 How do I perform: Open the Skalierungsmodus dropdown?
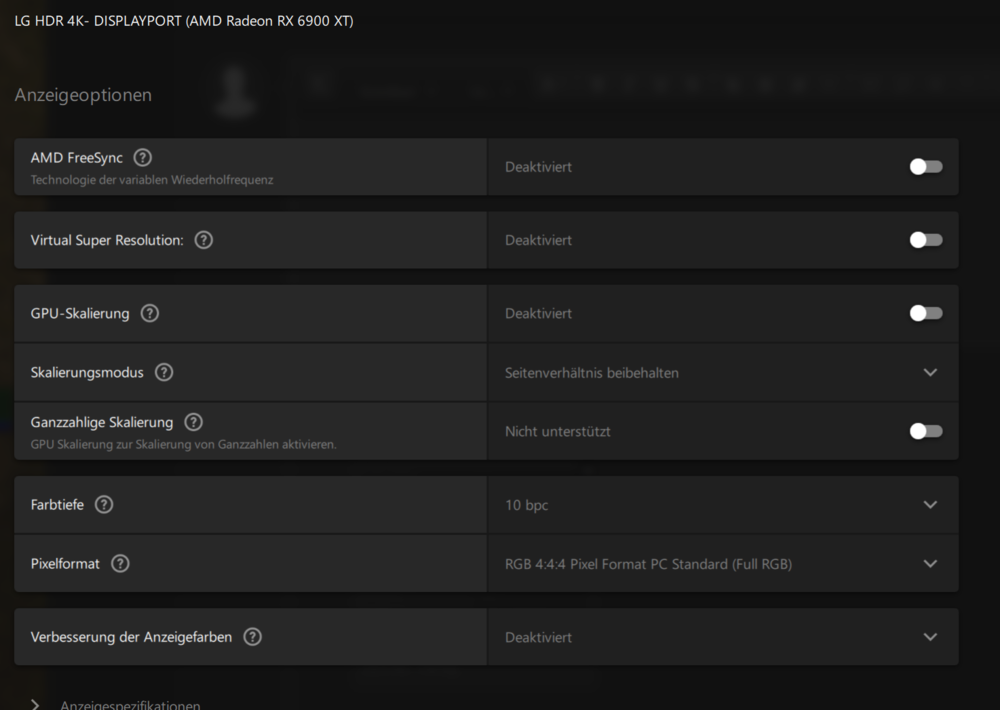(930, 372)
